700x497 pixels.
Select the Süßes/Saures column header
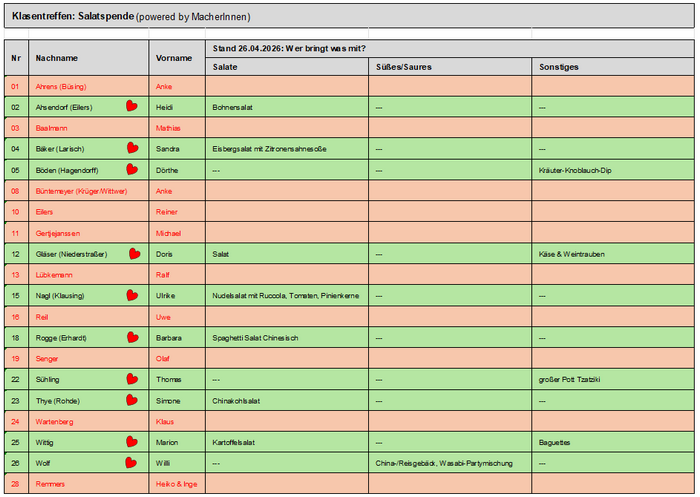click(450, 67)
